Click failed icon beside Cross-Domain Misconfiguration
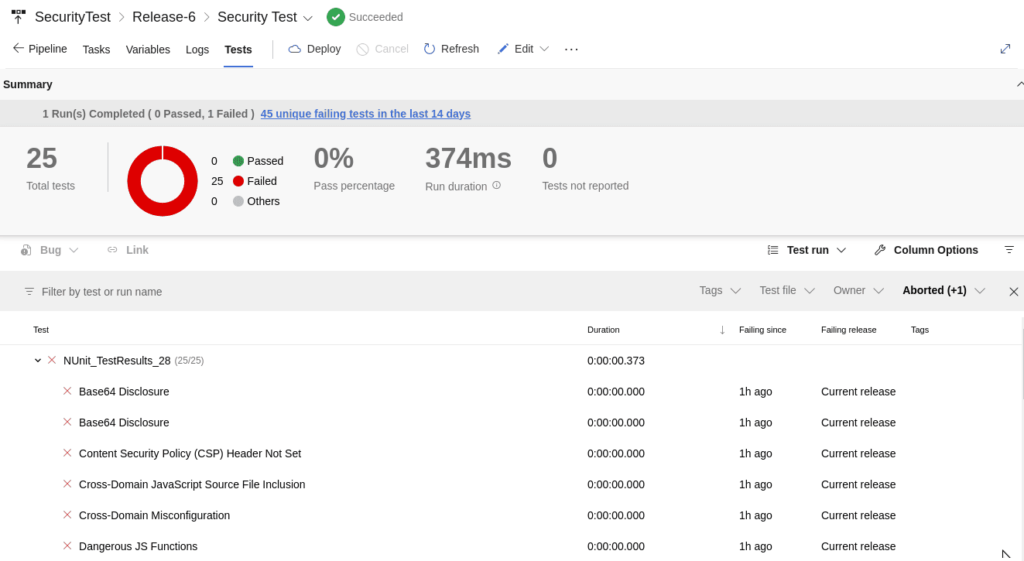The width and height of the screenshot is (1024, 561). pos(67,515)
